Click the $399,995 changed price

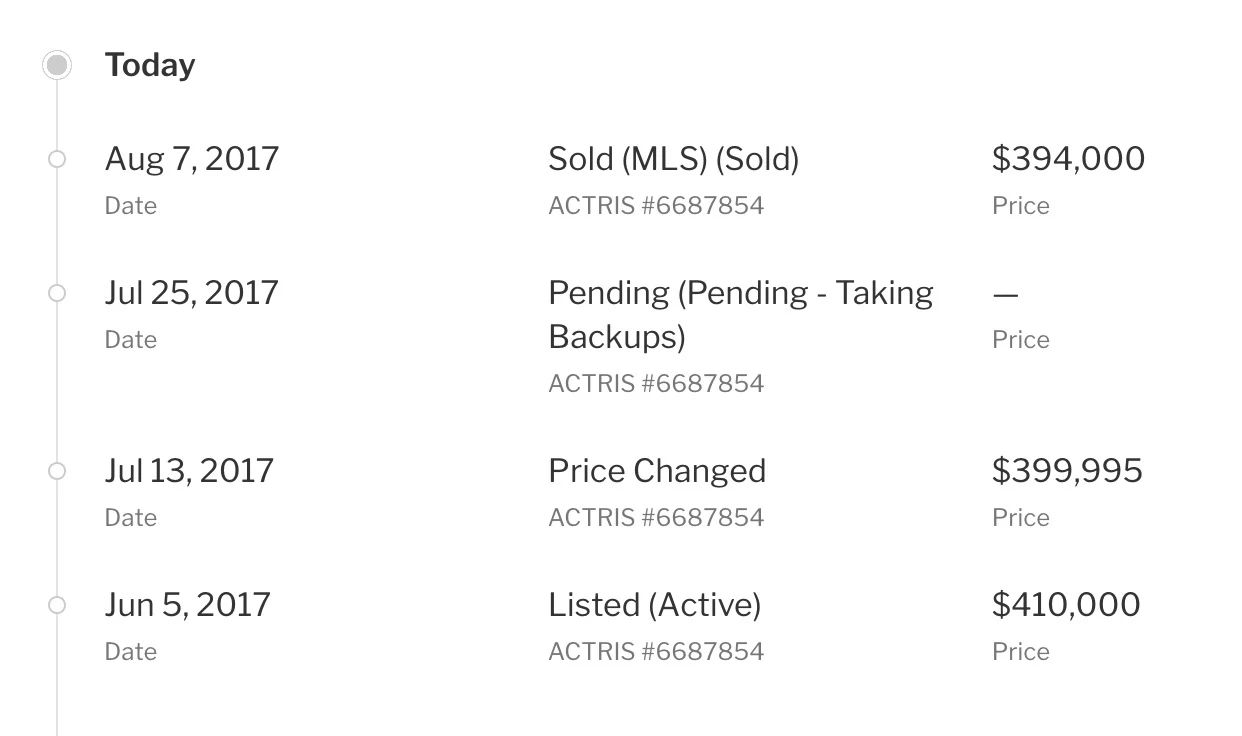pos(1067,471)
